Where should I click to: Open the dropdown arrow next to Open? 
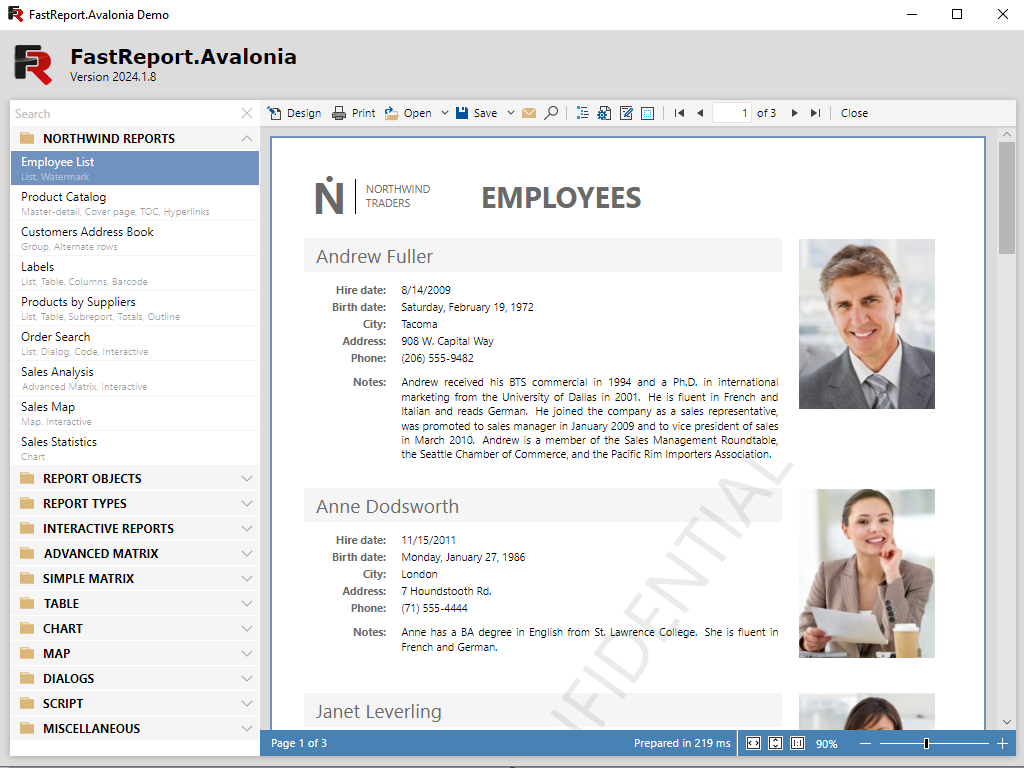442,113
